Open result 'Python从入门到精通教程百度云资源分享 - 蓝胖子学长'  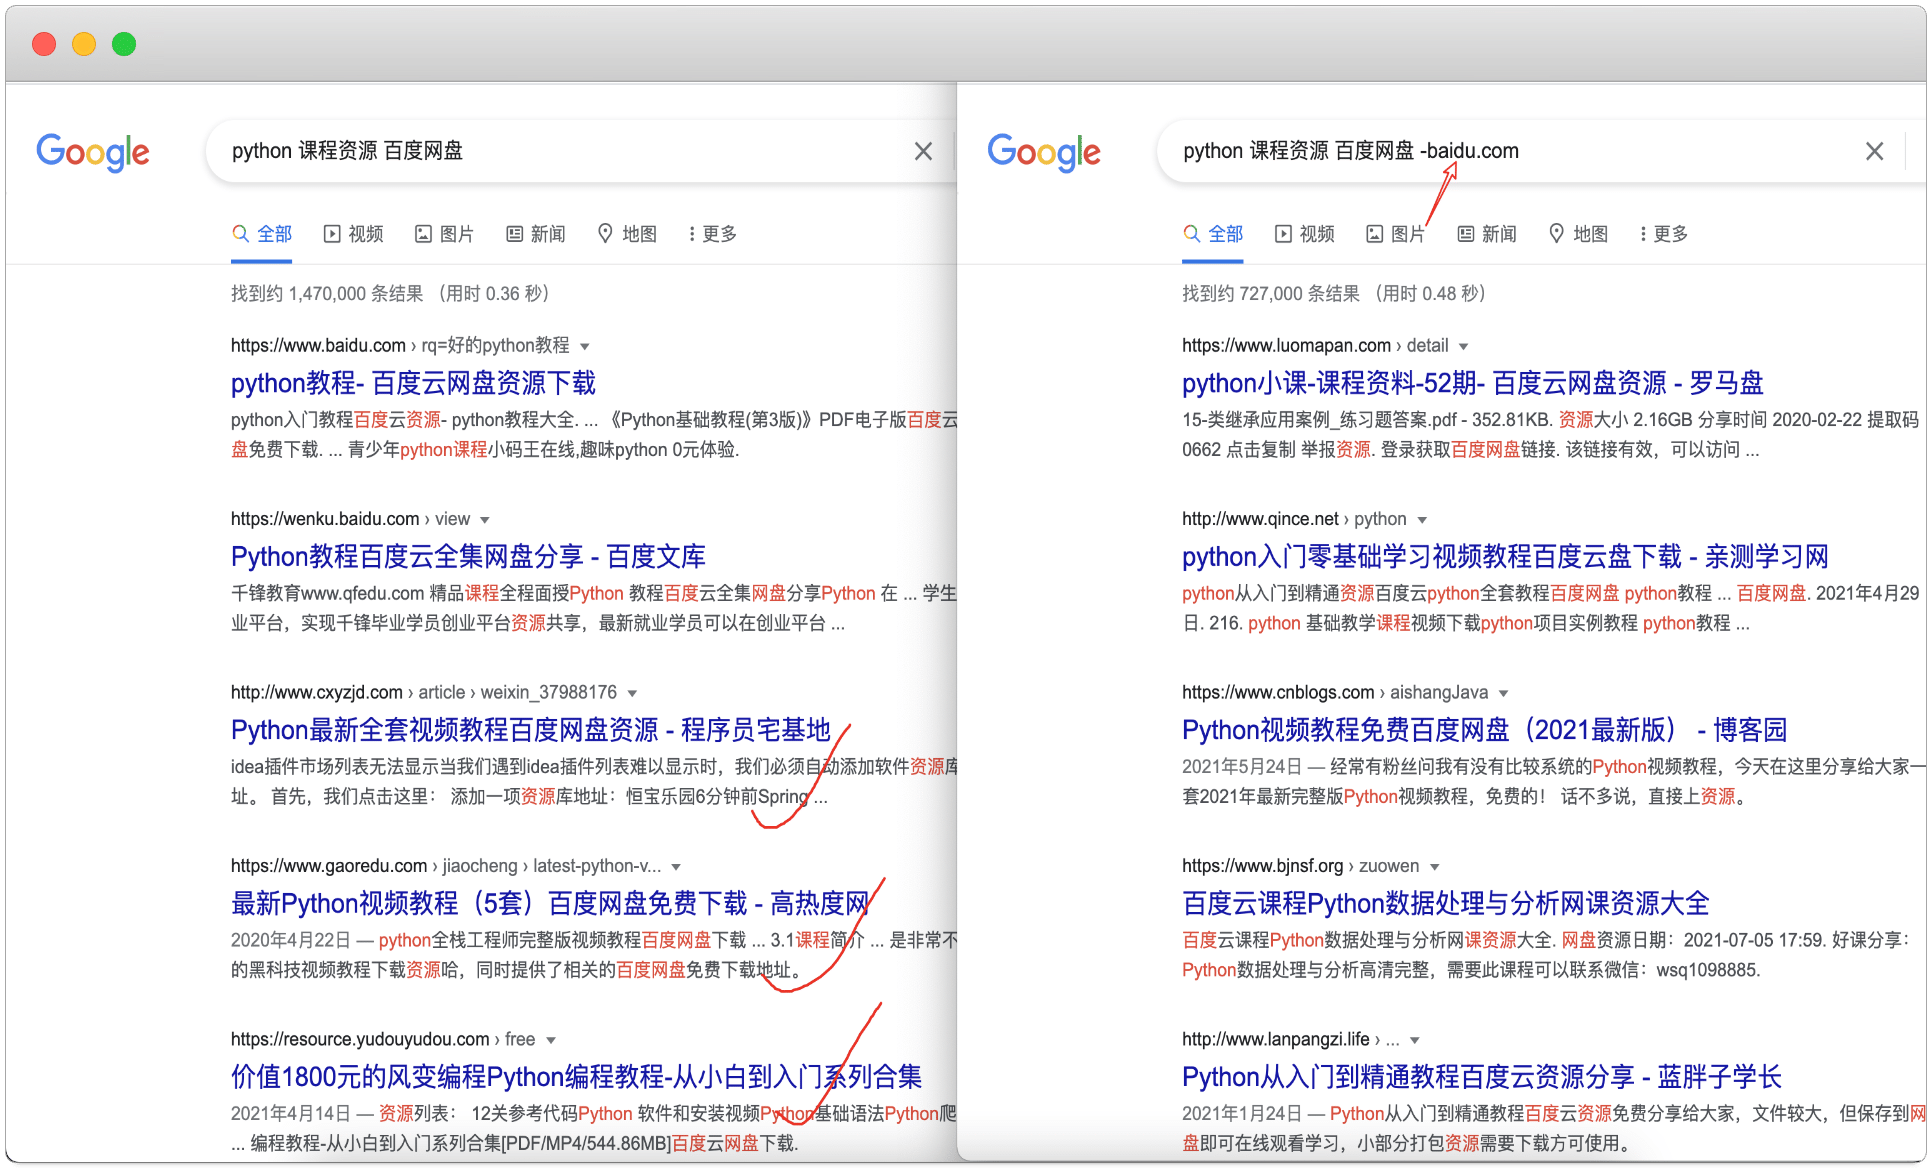click(1482, 1077)
